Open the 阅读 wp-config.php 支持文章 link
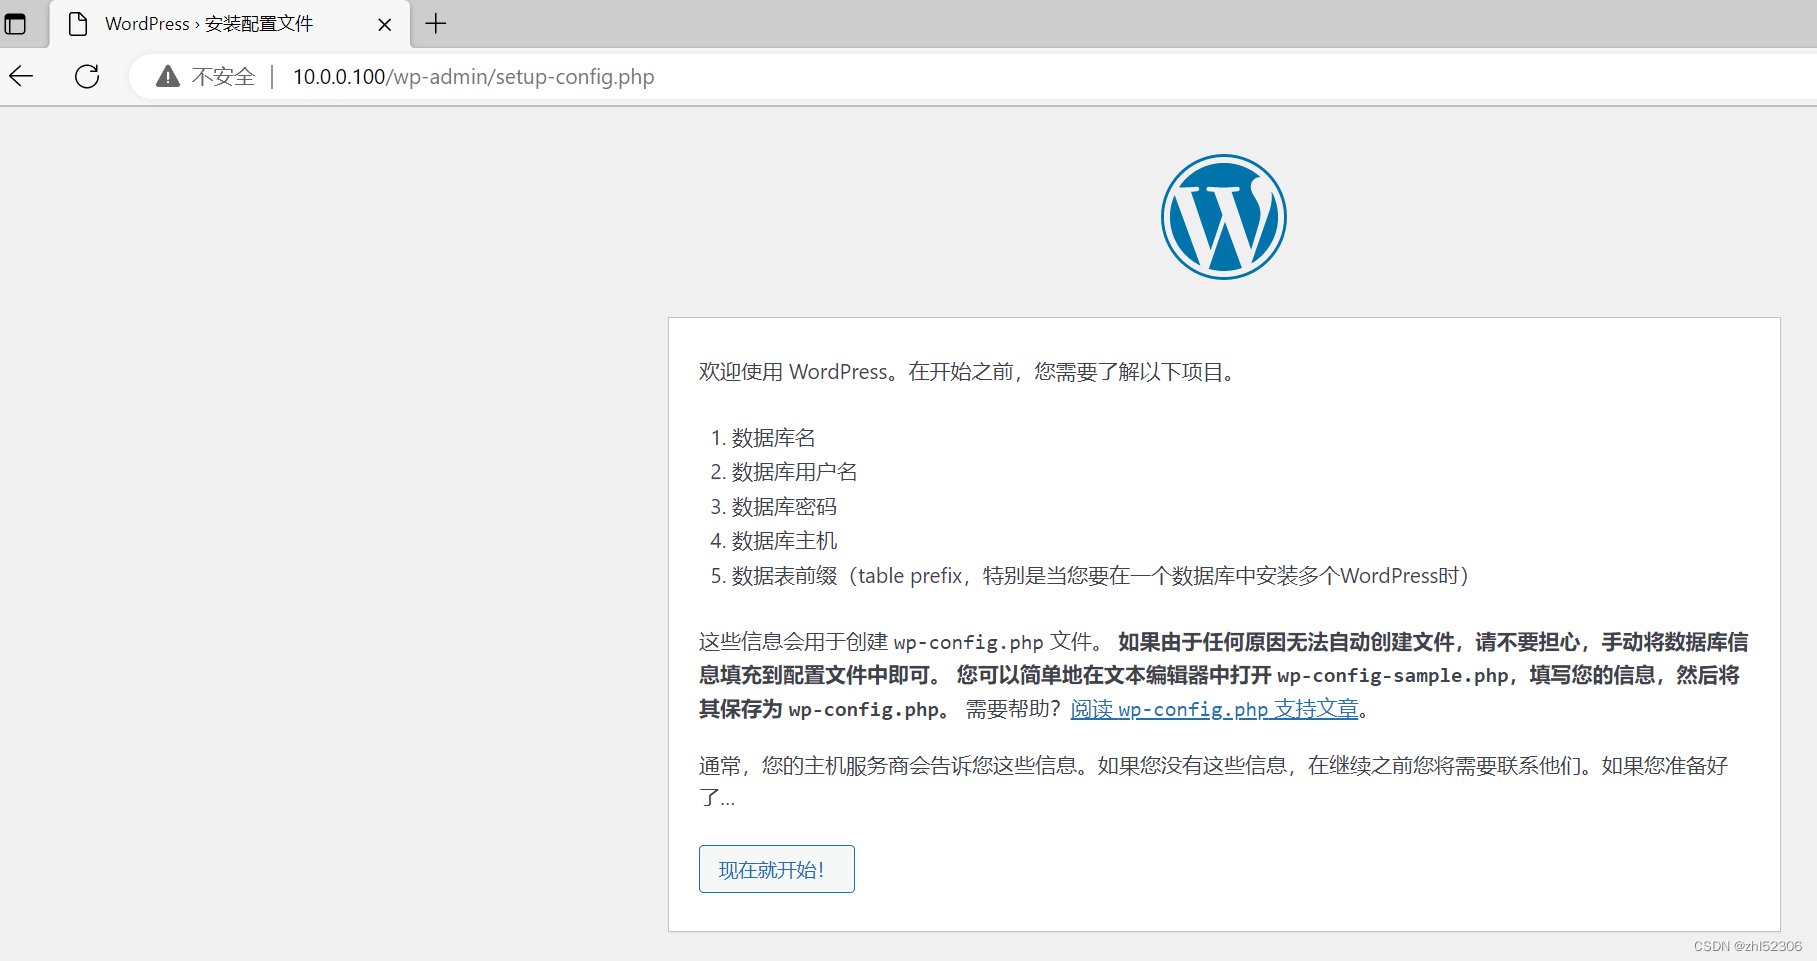The height and width of the screenshot is (961, 1817). point(1214,709)
